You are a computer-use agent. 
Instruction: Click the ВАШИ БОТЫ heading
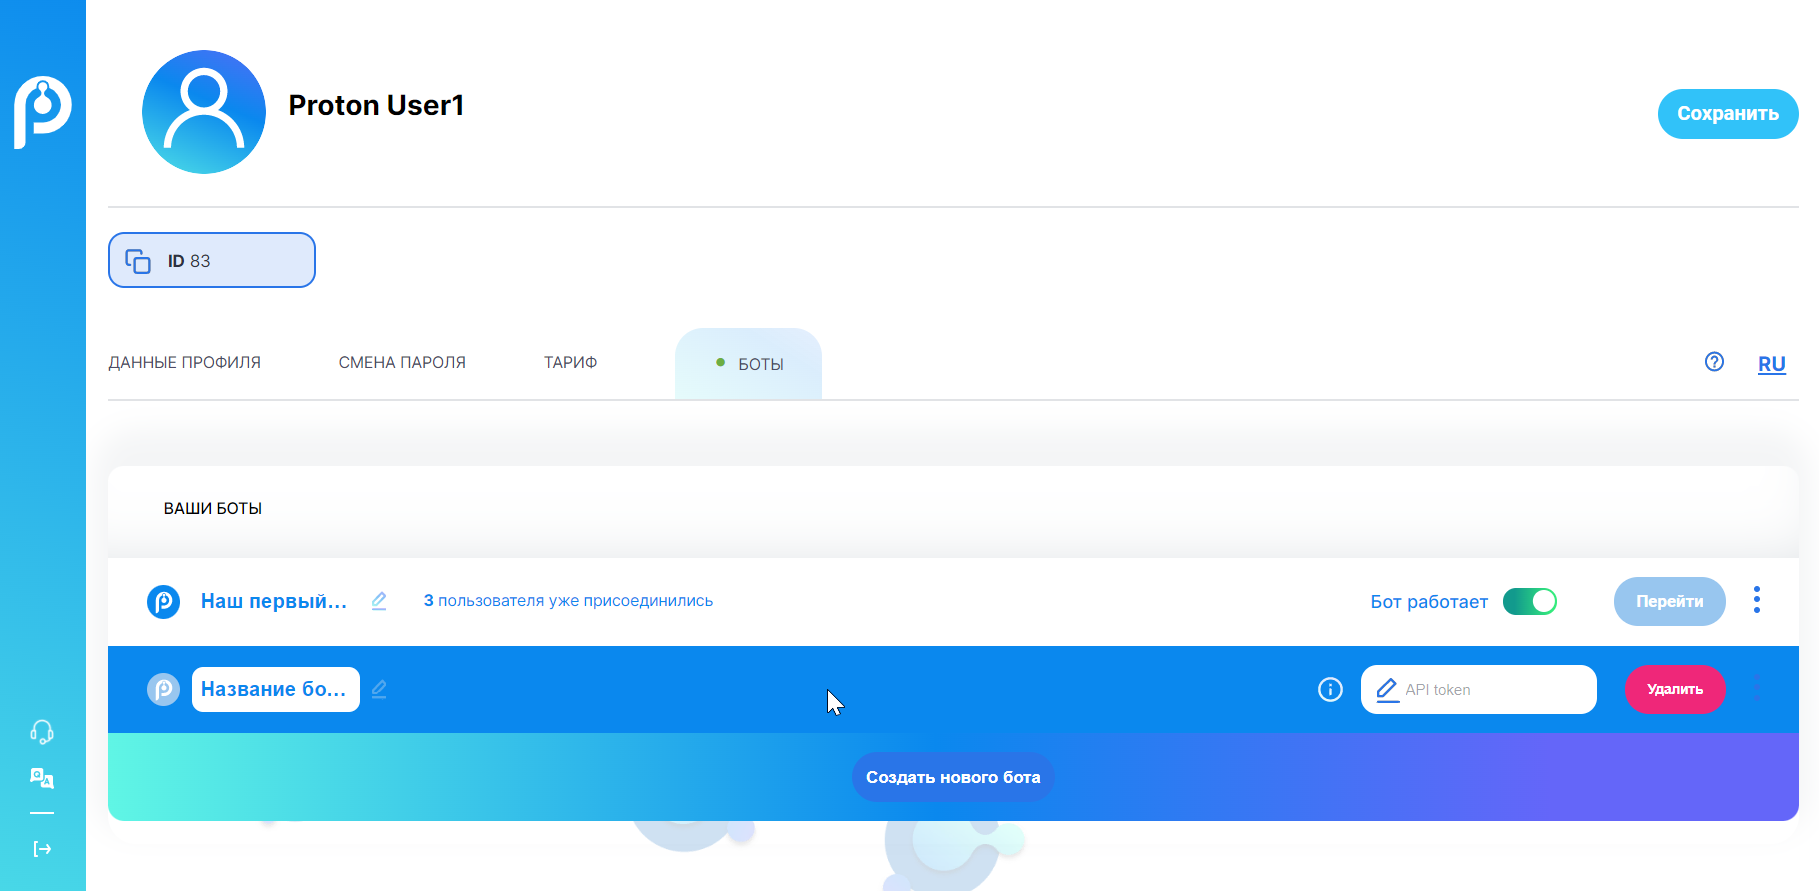coord(213,508)
